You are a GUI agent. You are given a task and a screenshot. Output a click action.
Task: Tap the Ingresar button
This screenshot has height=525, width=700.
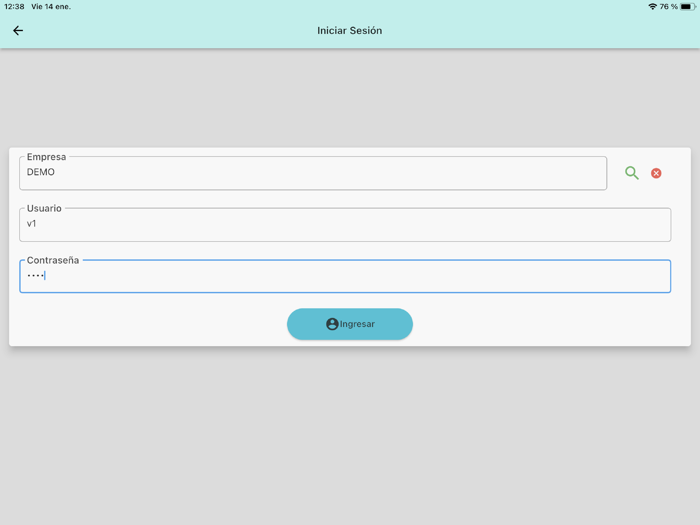tap(350, 324)
